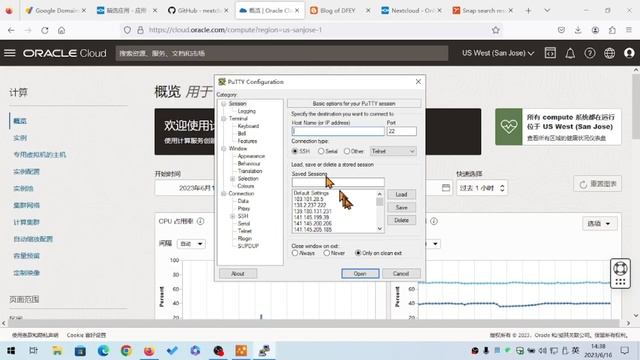Select Colours in PuTTY category tree
Image resolution: width=640 pixels, height=360 pixels.
tap(246, 186)
